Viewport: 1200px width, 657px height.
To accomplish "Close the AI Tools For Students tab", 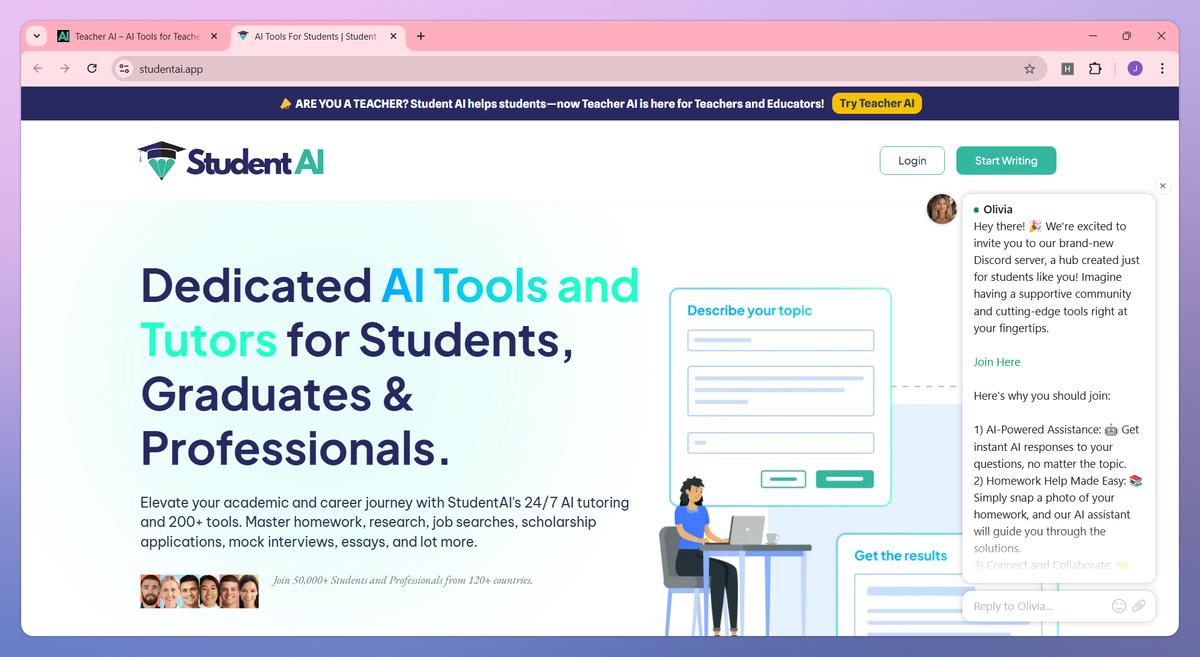I will (393, 36).
